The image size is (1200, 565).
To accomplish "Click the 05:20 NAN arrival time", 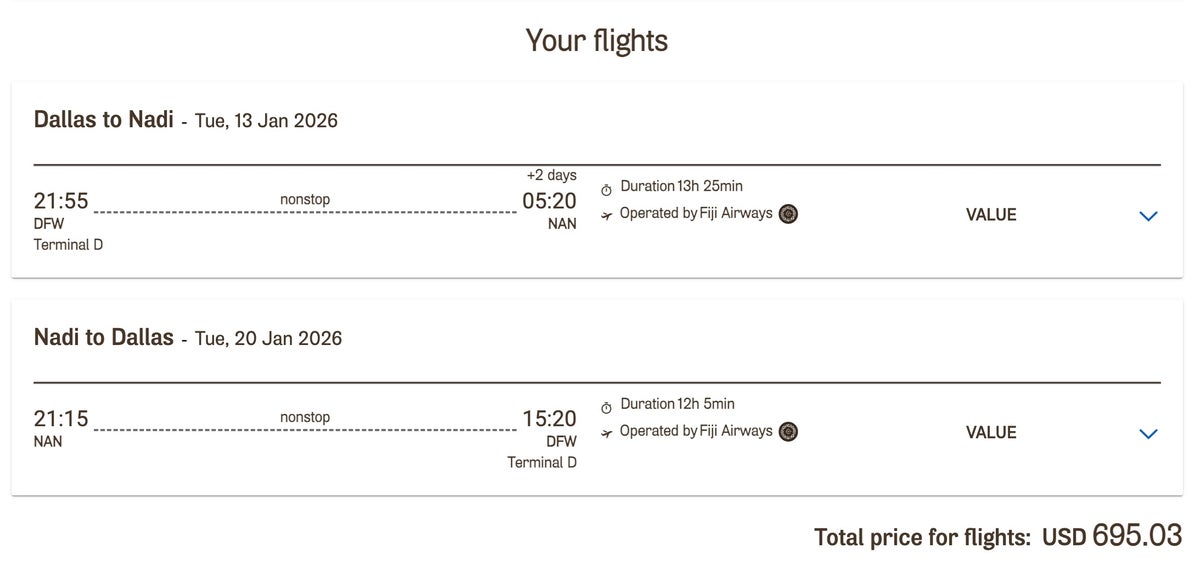I will coord(549,202).
